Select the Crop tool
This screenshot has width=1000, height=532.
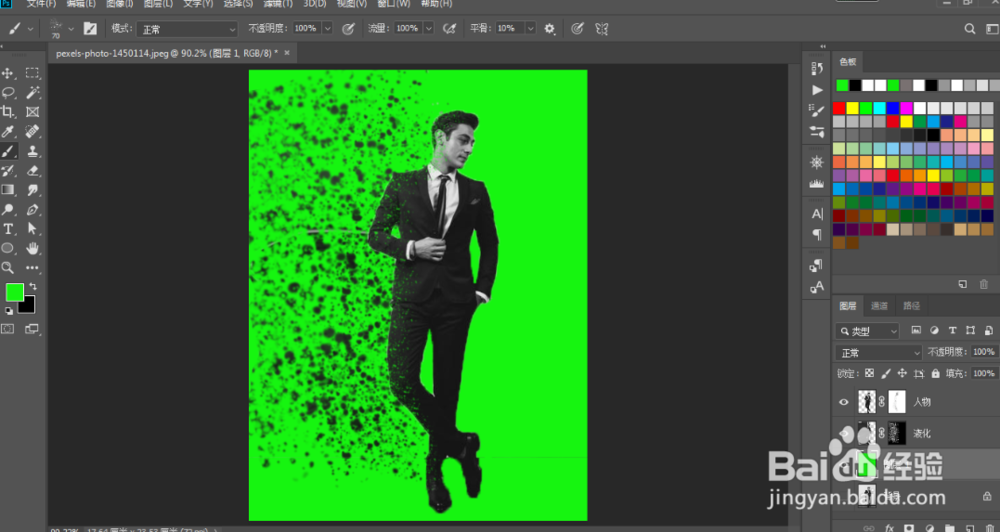[8, 112]
